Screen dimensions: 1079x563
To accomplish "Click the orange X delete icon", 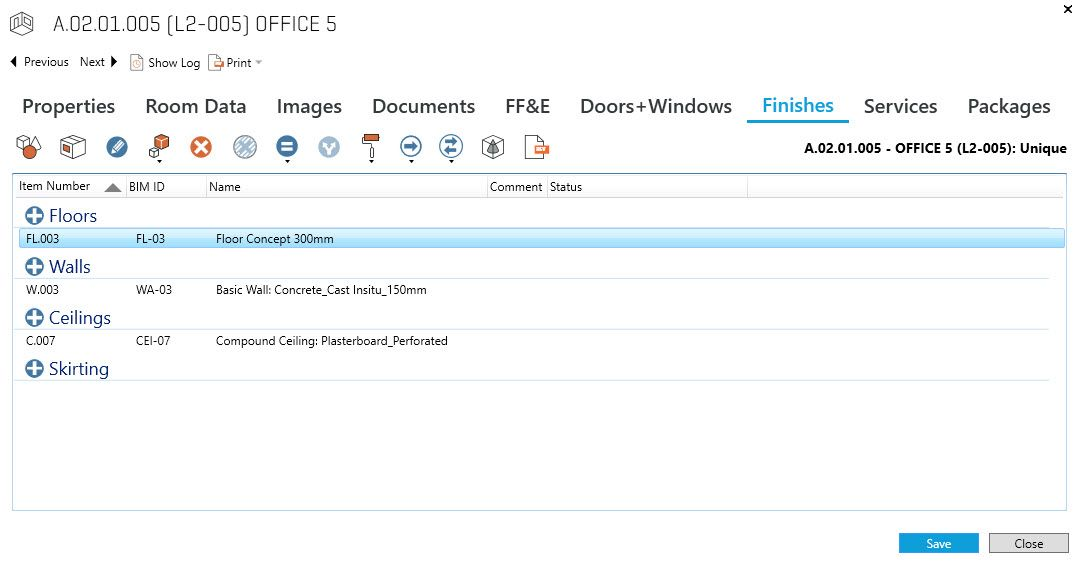I will point(201,148).
